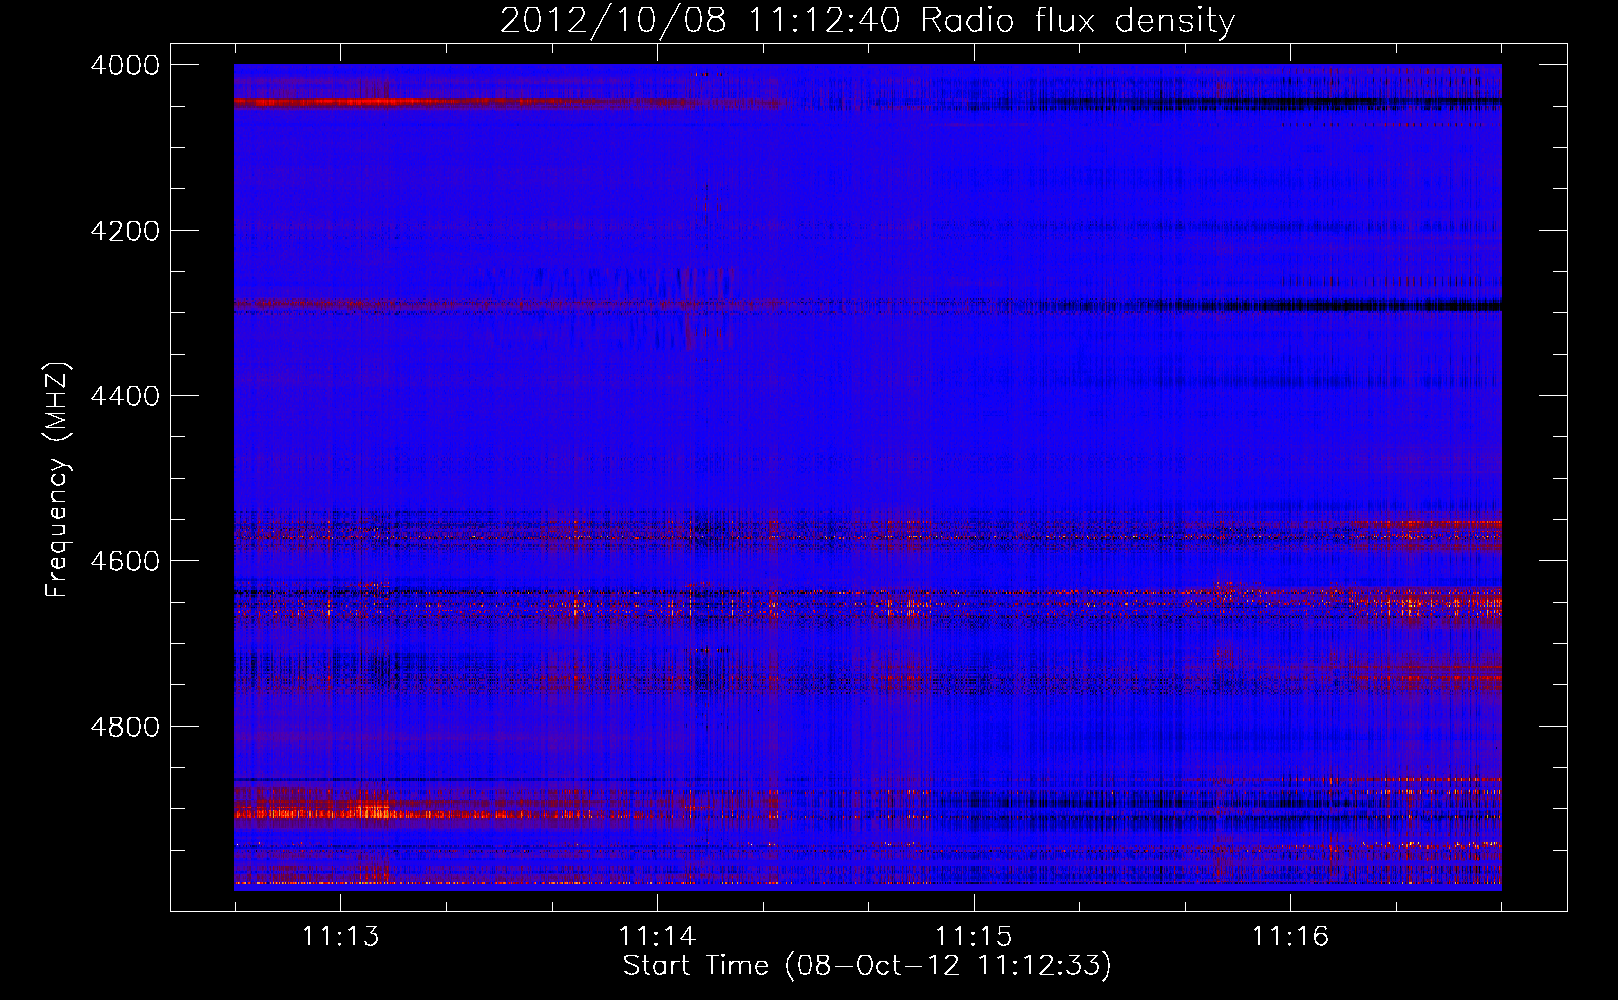Click the '4400' frequency axis label
The width and height of the screenshot is (1618, 1000).
pos(125,396)
